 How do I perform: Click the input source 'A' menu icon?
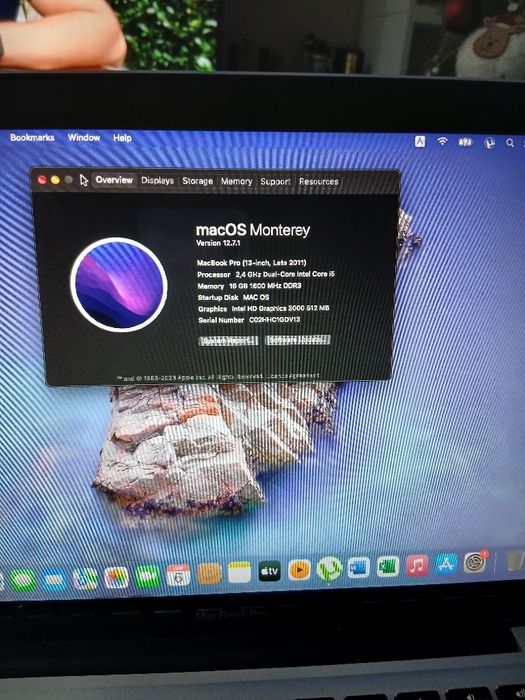420,142
